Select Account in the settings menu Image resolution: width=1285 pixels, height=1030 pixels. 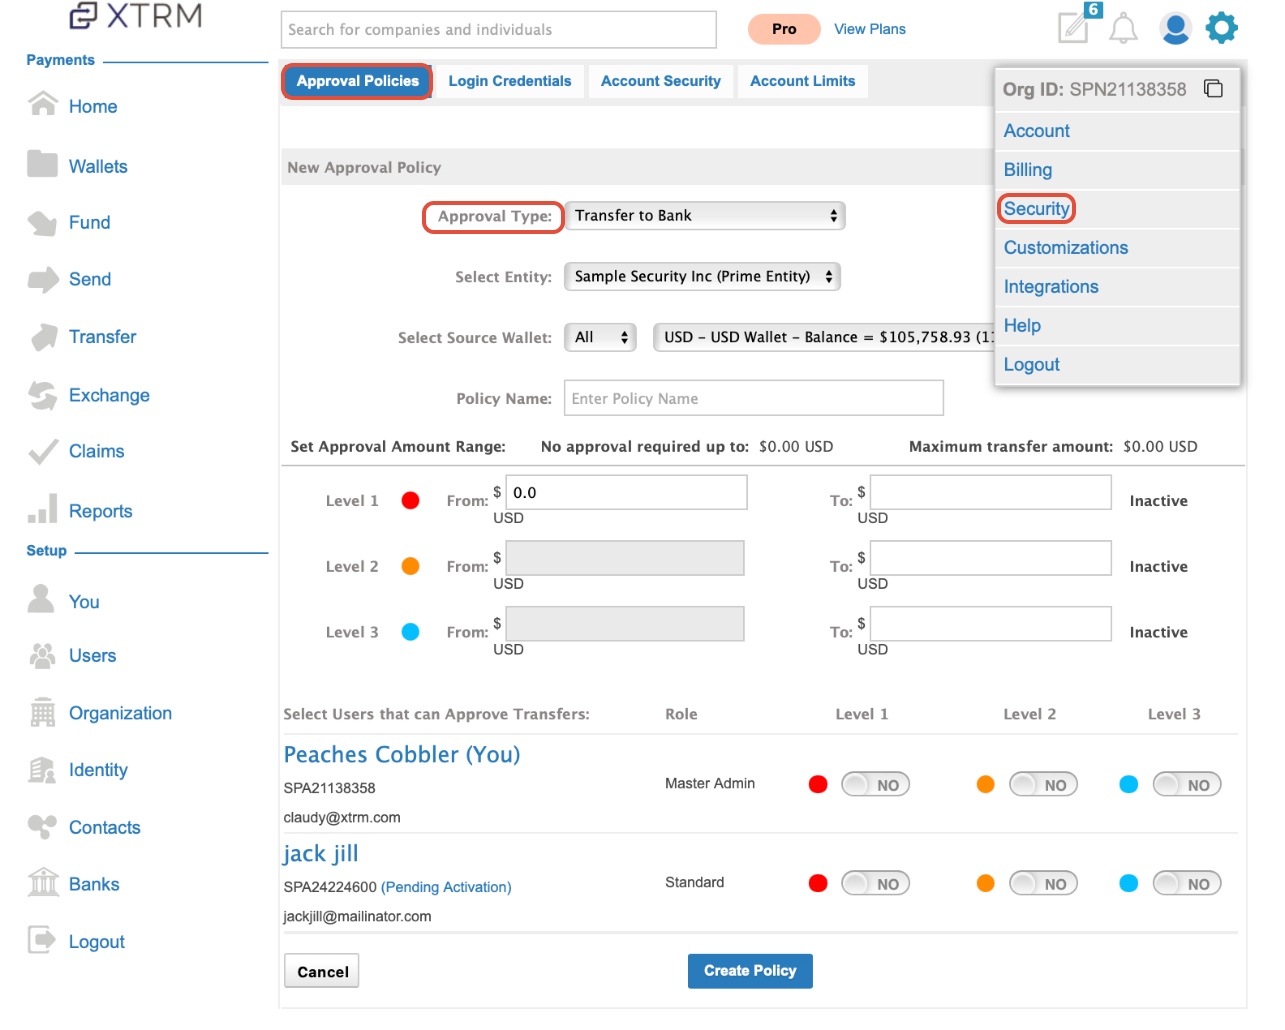pyautogui.click(x=1036, y=131)
